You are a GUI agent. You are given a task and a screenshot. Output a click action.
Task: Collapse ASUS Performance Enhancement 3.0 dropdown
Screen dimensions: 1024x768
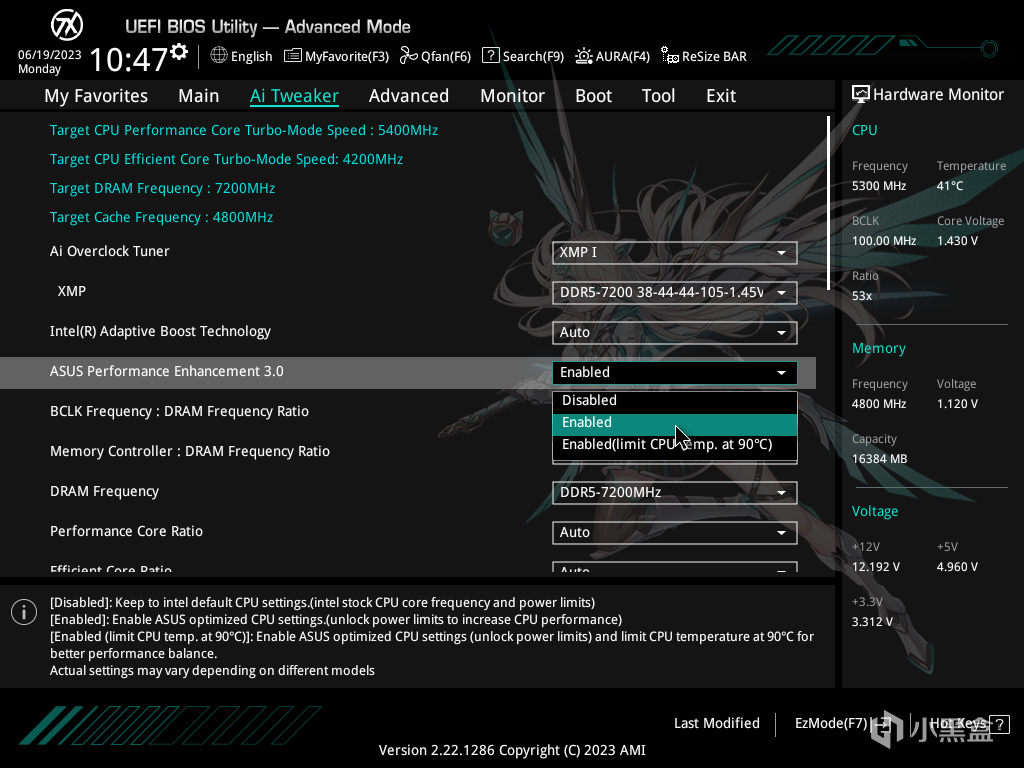pyautogui.click(x=675, y=372)
